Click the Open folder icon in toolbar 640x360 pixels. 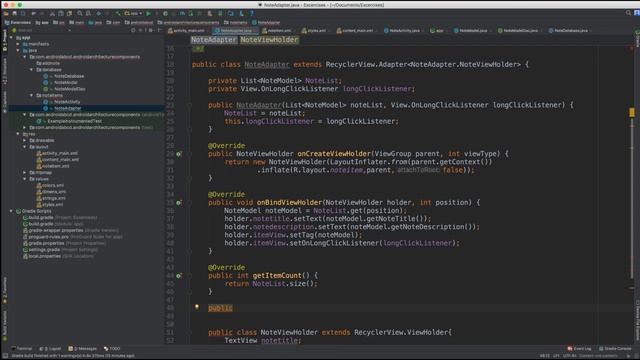coord(6,13)
